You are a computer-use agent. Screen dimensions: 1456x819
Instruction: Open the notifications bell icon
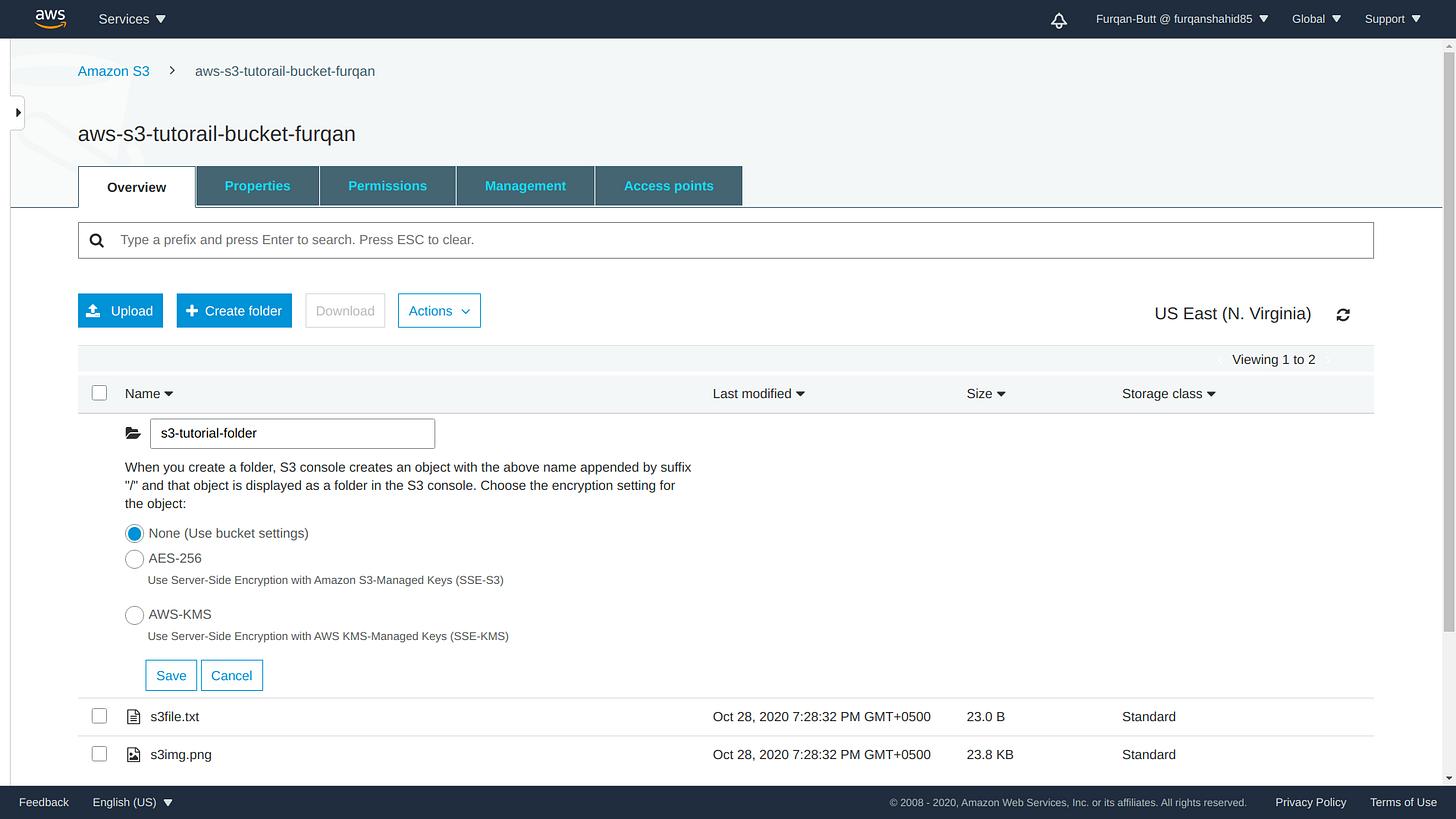[1059, 19]
